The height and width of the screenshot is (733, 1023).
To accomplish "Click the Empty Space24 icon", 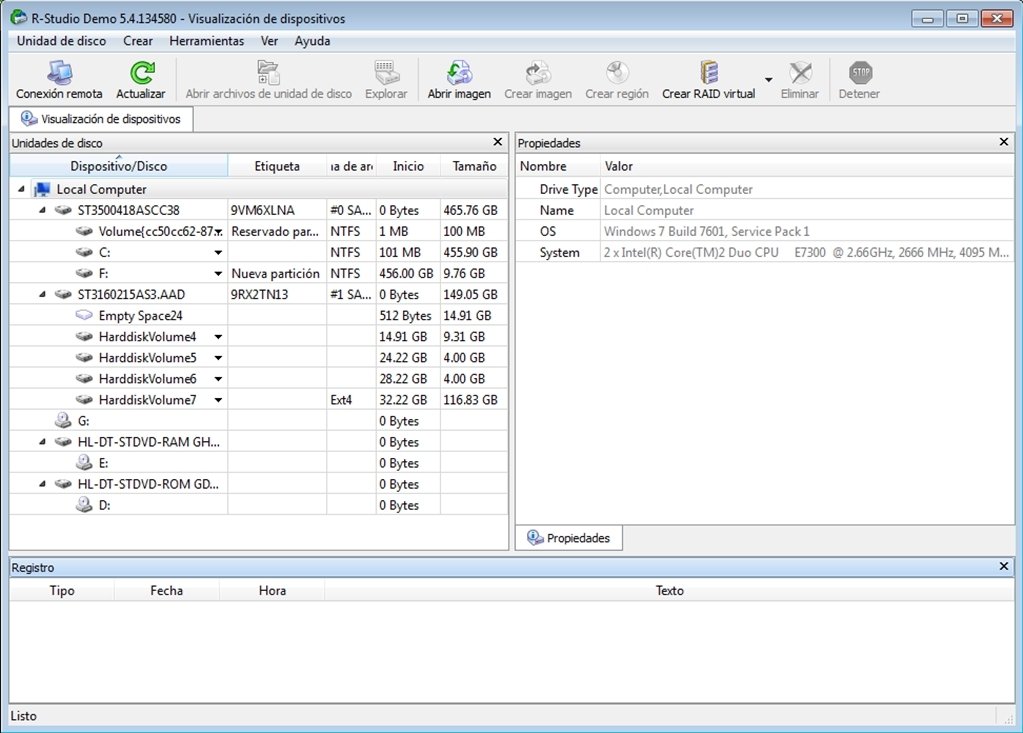I will click(84, 315).
